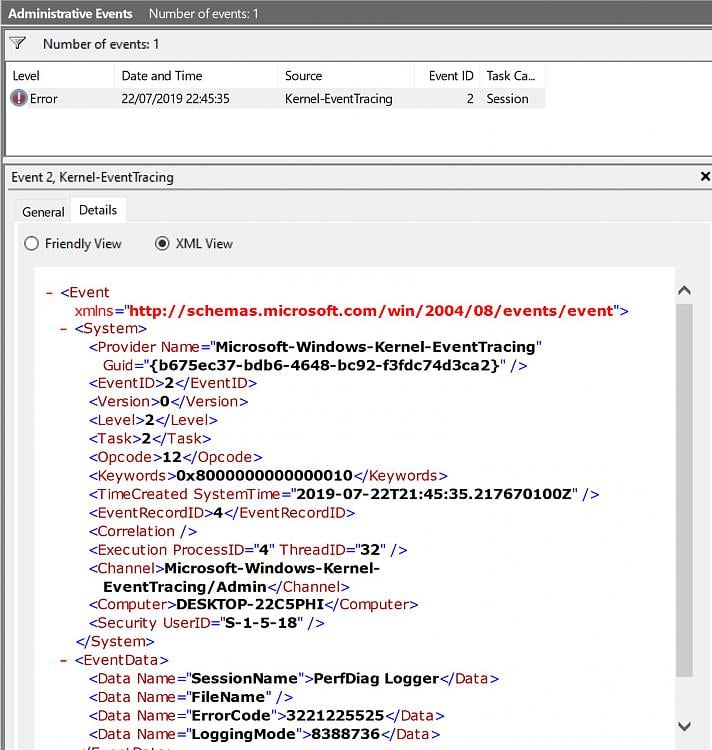Click the SessionName PerfDiag Logger line

294,679
